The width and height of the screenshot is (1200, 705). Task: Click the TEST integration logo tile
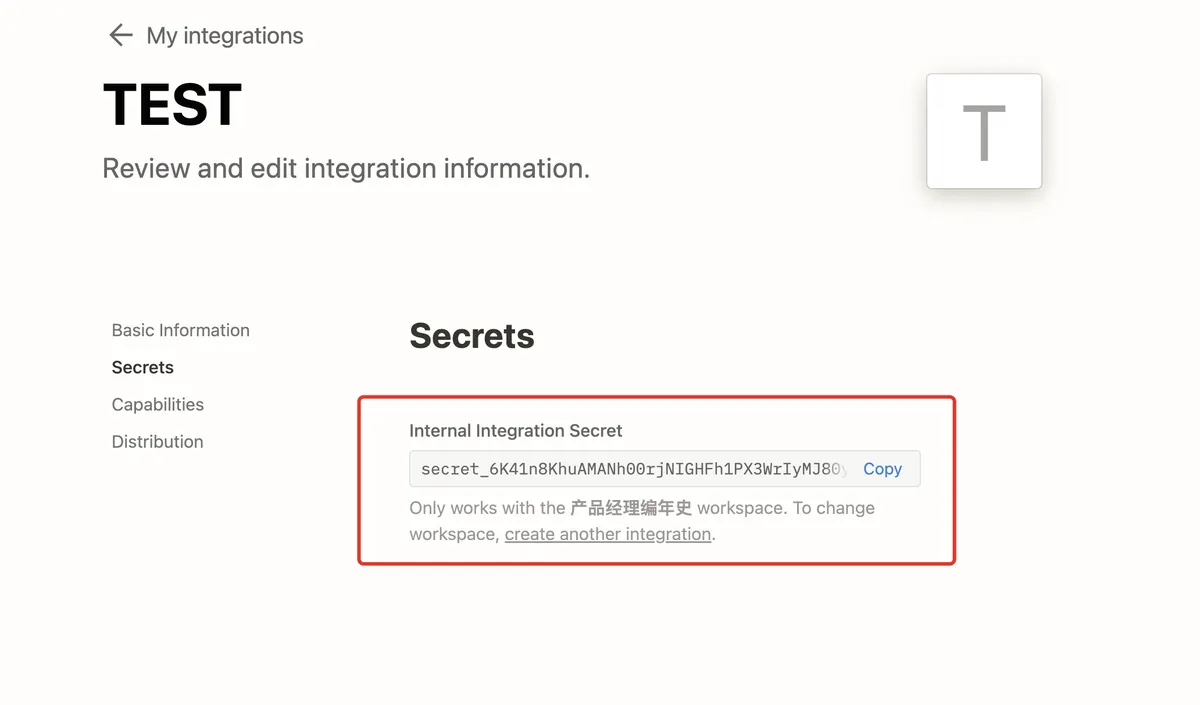pyautogui.click(x=984, y=131)
